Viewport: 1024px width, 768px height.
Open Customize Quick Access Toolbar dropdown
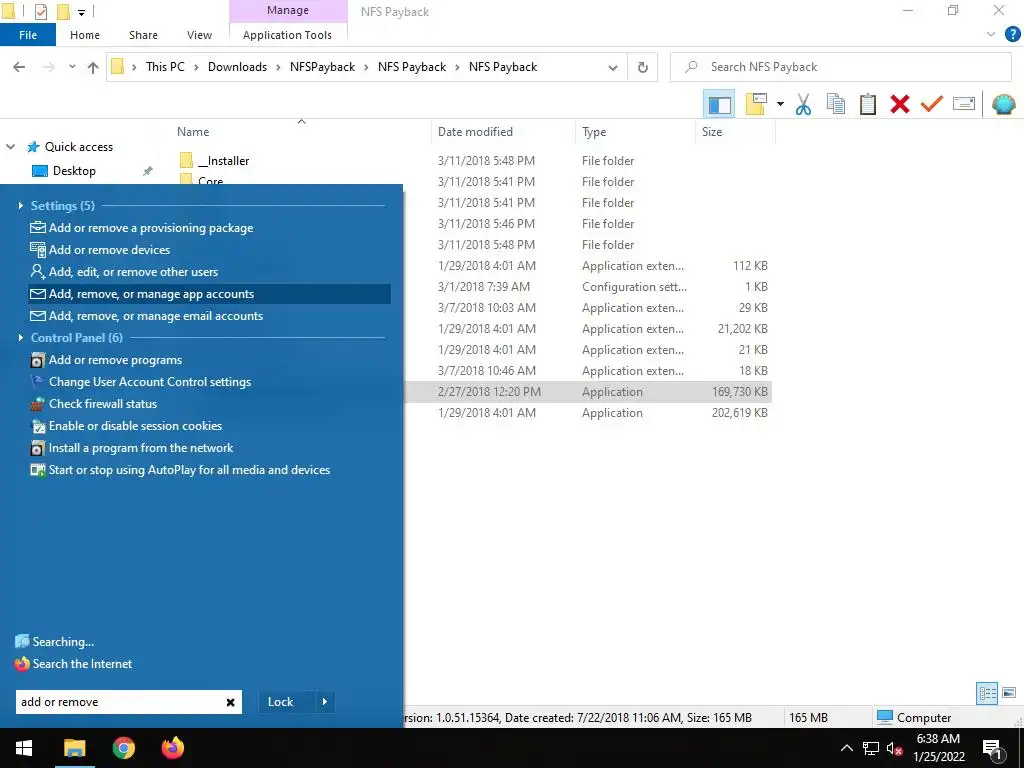click(x=82, y=12)
